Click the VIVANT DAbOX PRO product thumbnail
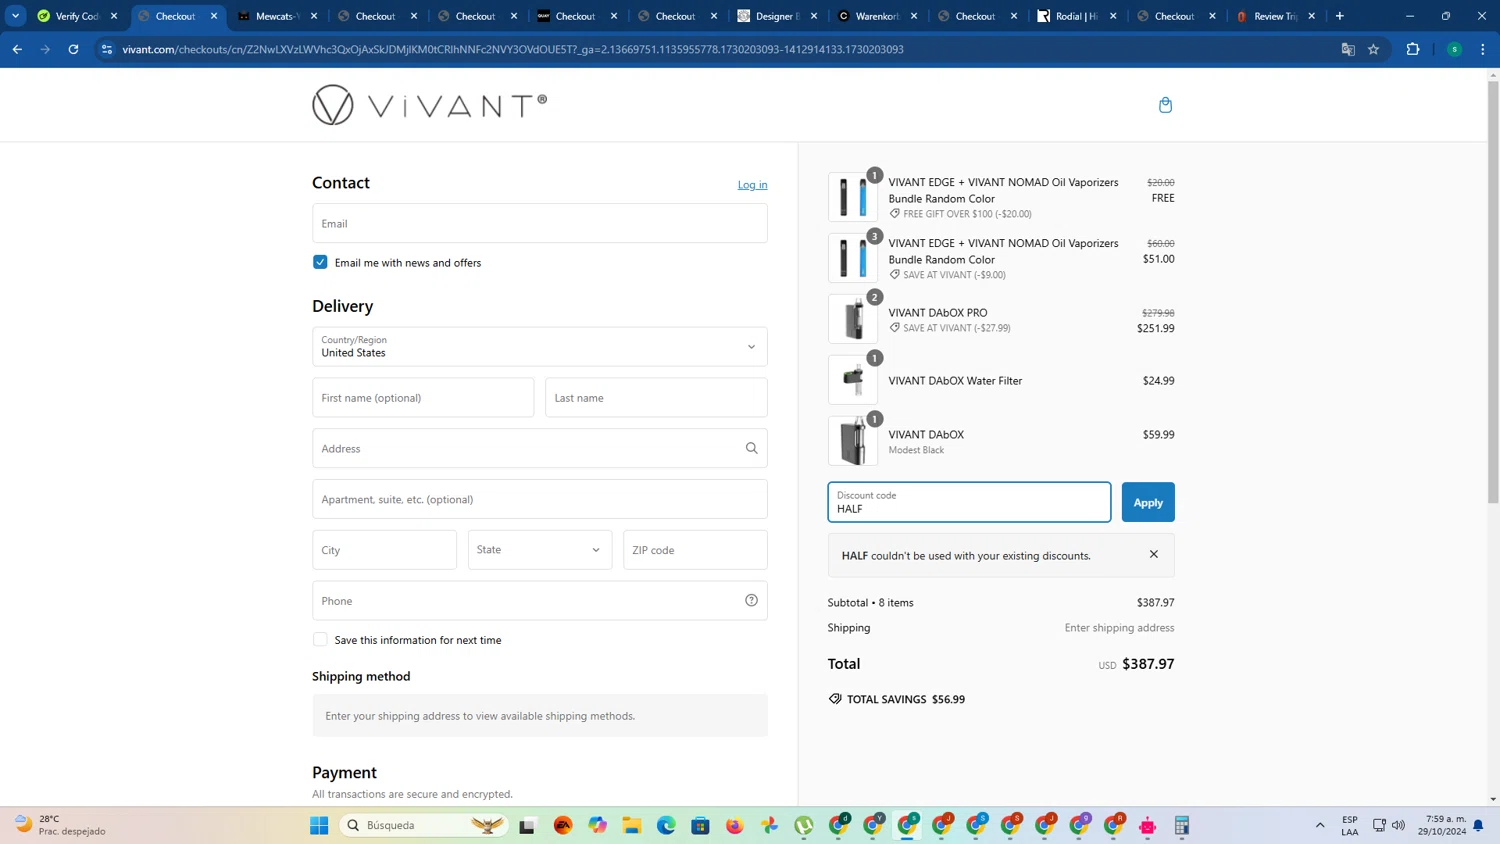This screenshot has height=844, width=1500. [x=853, y=319]
